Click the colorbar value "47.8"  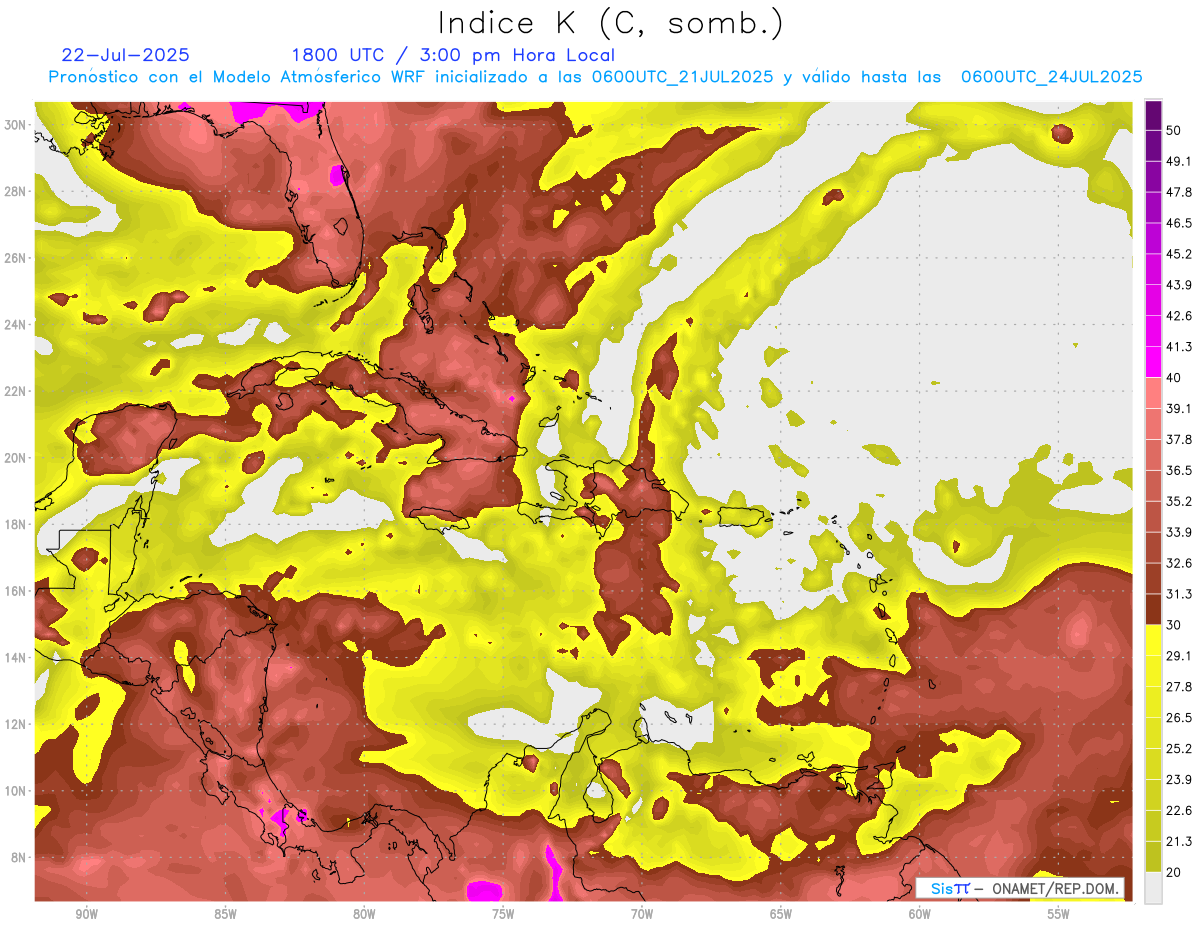point(1179,192)
